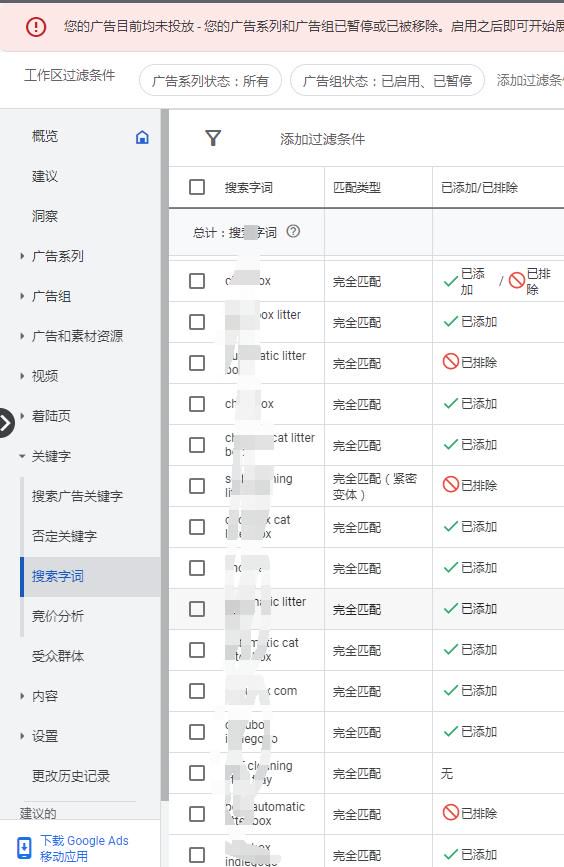
Task: Tick the select-all checkbox in the 搜索字词 header
Action: point(197,187)
